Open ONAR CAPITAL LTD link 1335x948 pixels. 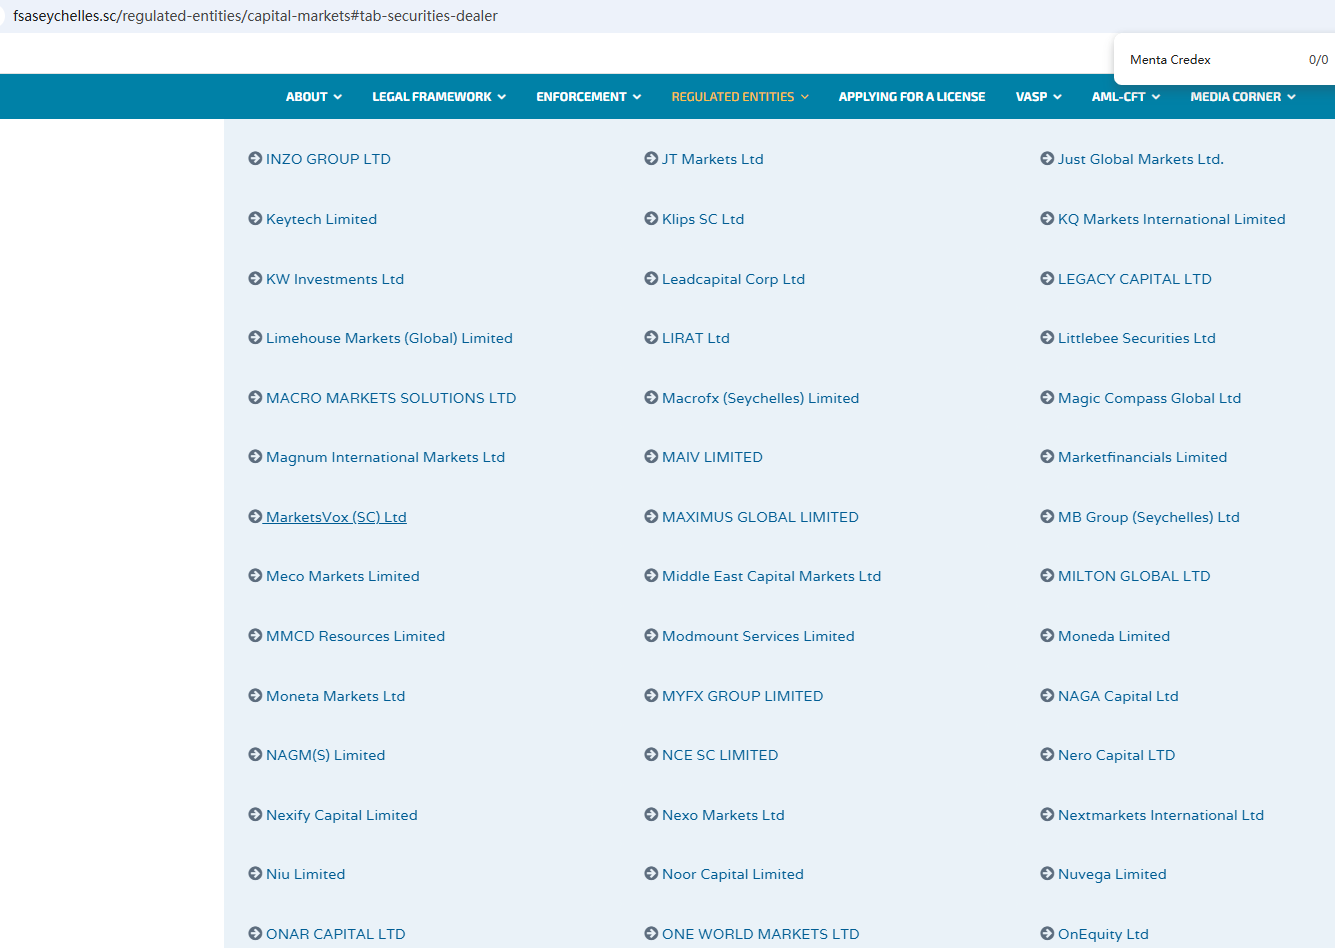point(335,934)
